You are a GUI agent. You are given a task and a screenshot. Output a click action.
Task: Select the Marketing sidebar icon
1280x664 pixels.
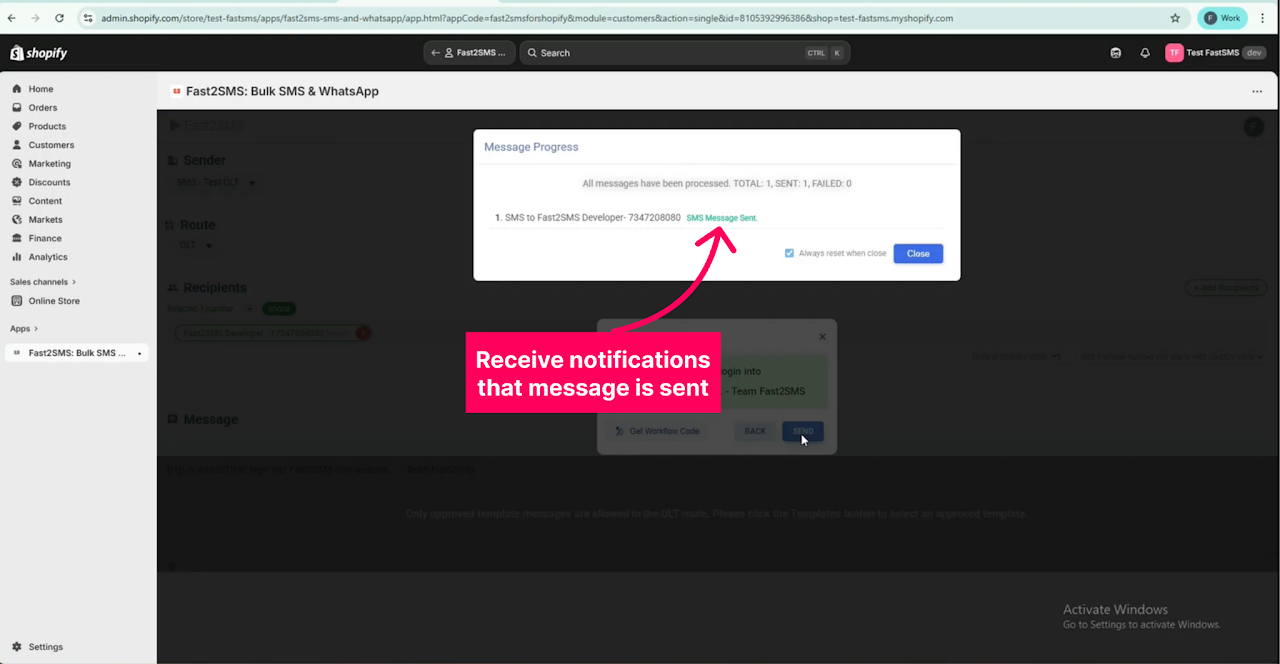click(x=17, y=164)
